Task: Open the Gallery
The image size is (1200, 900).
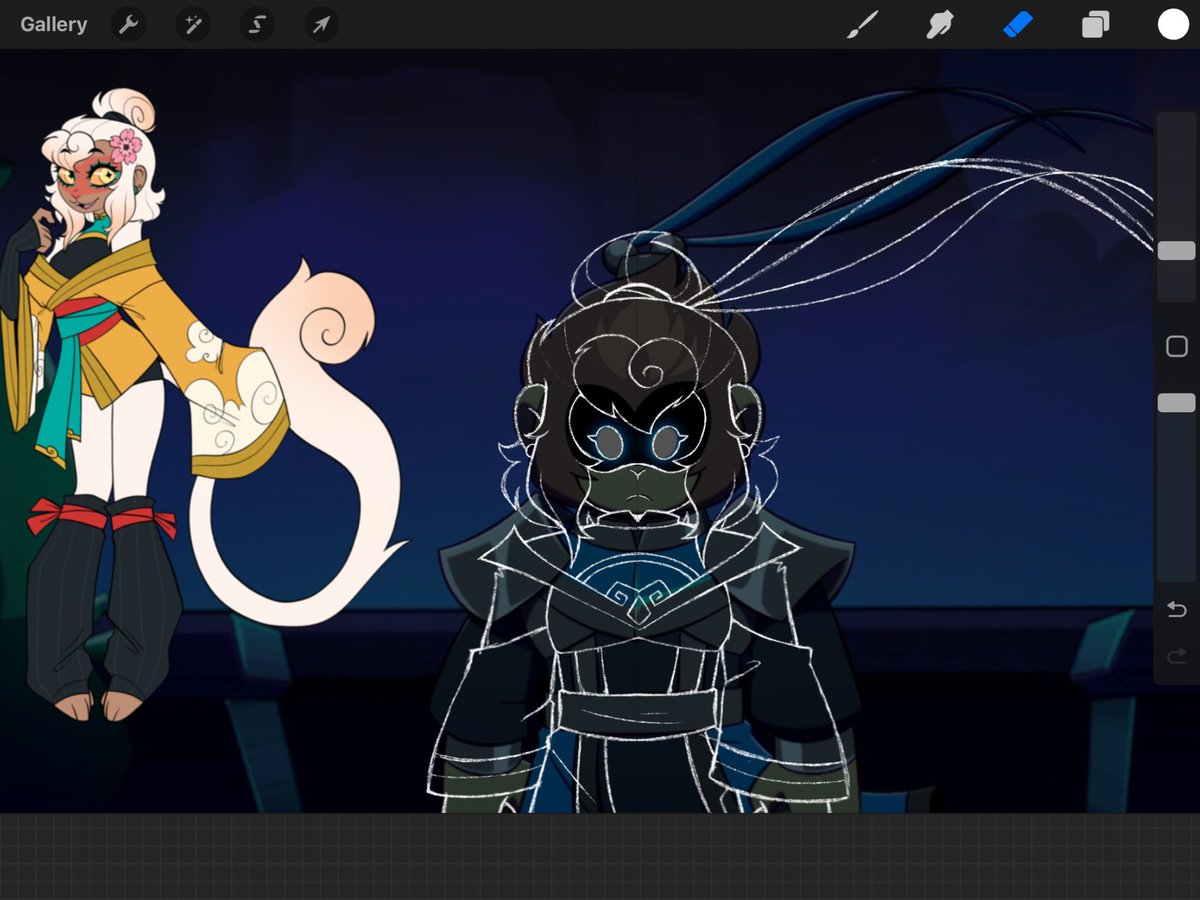Action: [x=53, y=24]
